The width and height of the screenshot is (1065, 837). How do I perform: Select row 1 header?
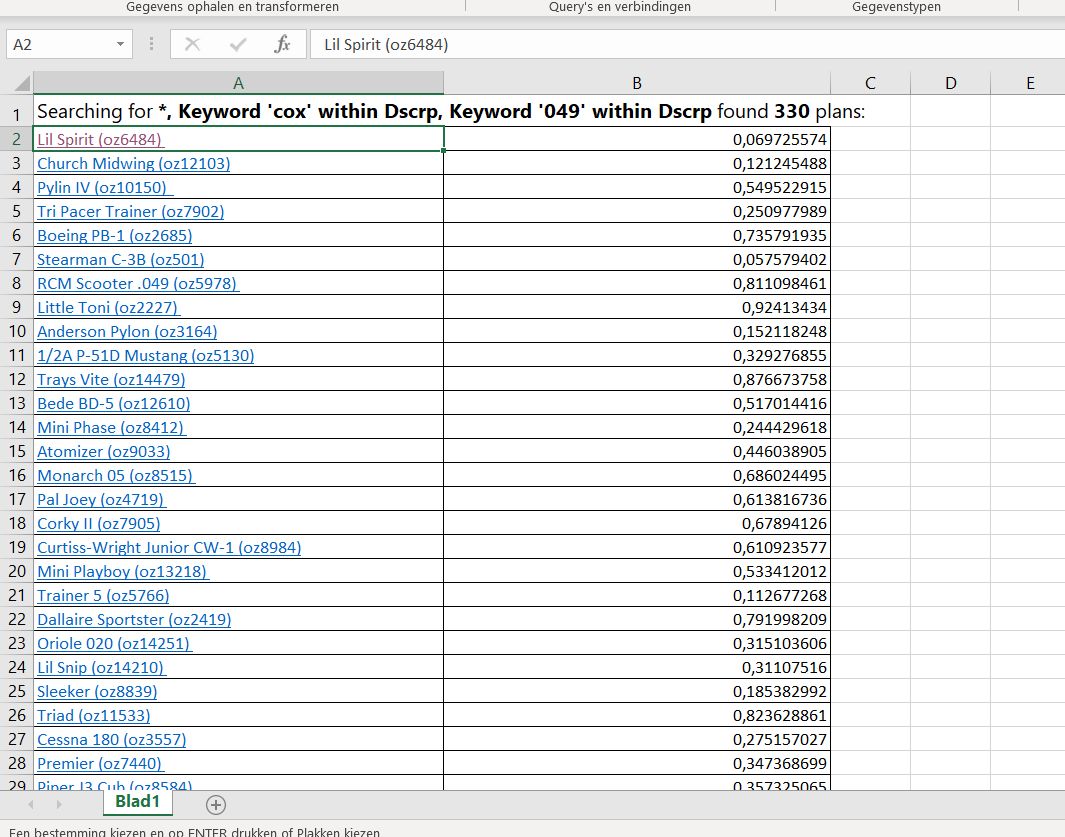[x=16, y=112]
